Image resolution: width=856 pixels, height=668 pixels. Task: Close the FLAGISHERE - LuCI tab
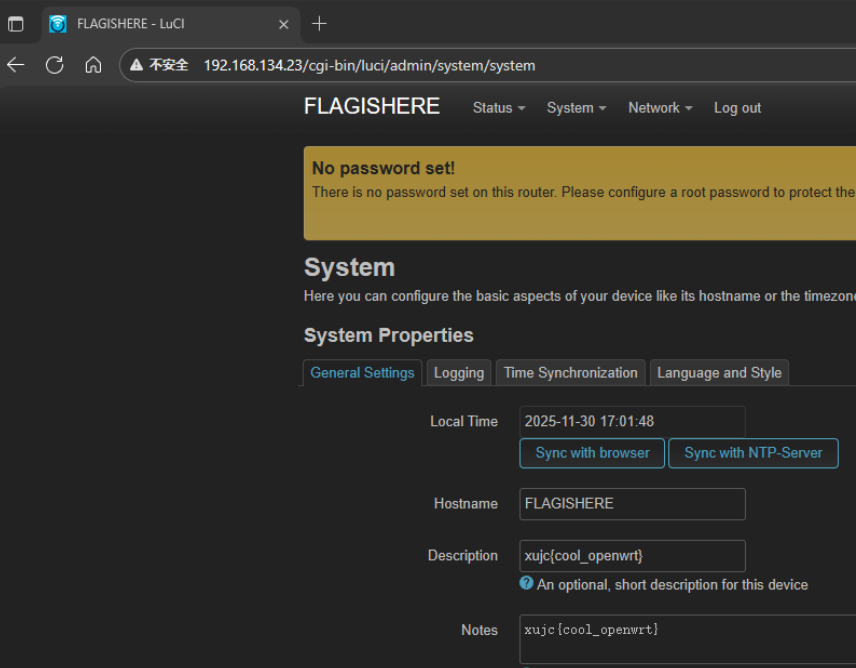pyautogui.click(x=283, y=24)
